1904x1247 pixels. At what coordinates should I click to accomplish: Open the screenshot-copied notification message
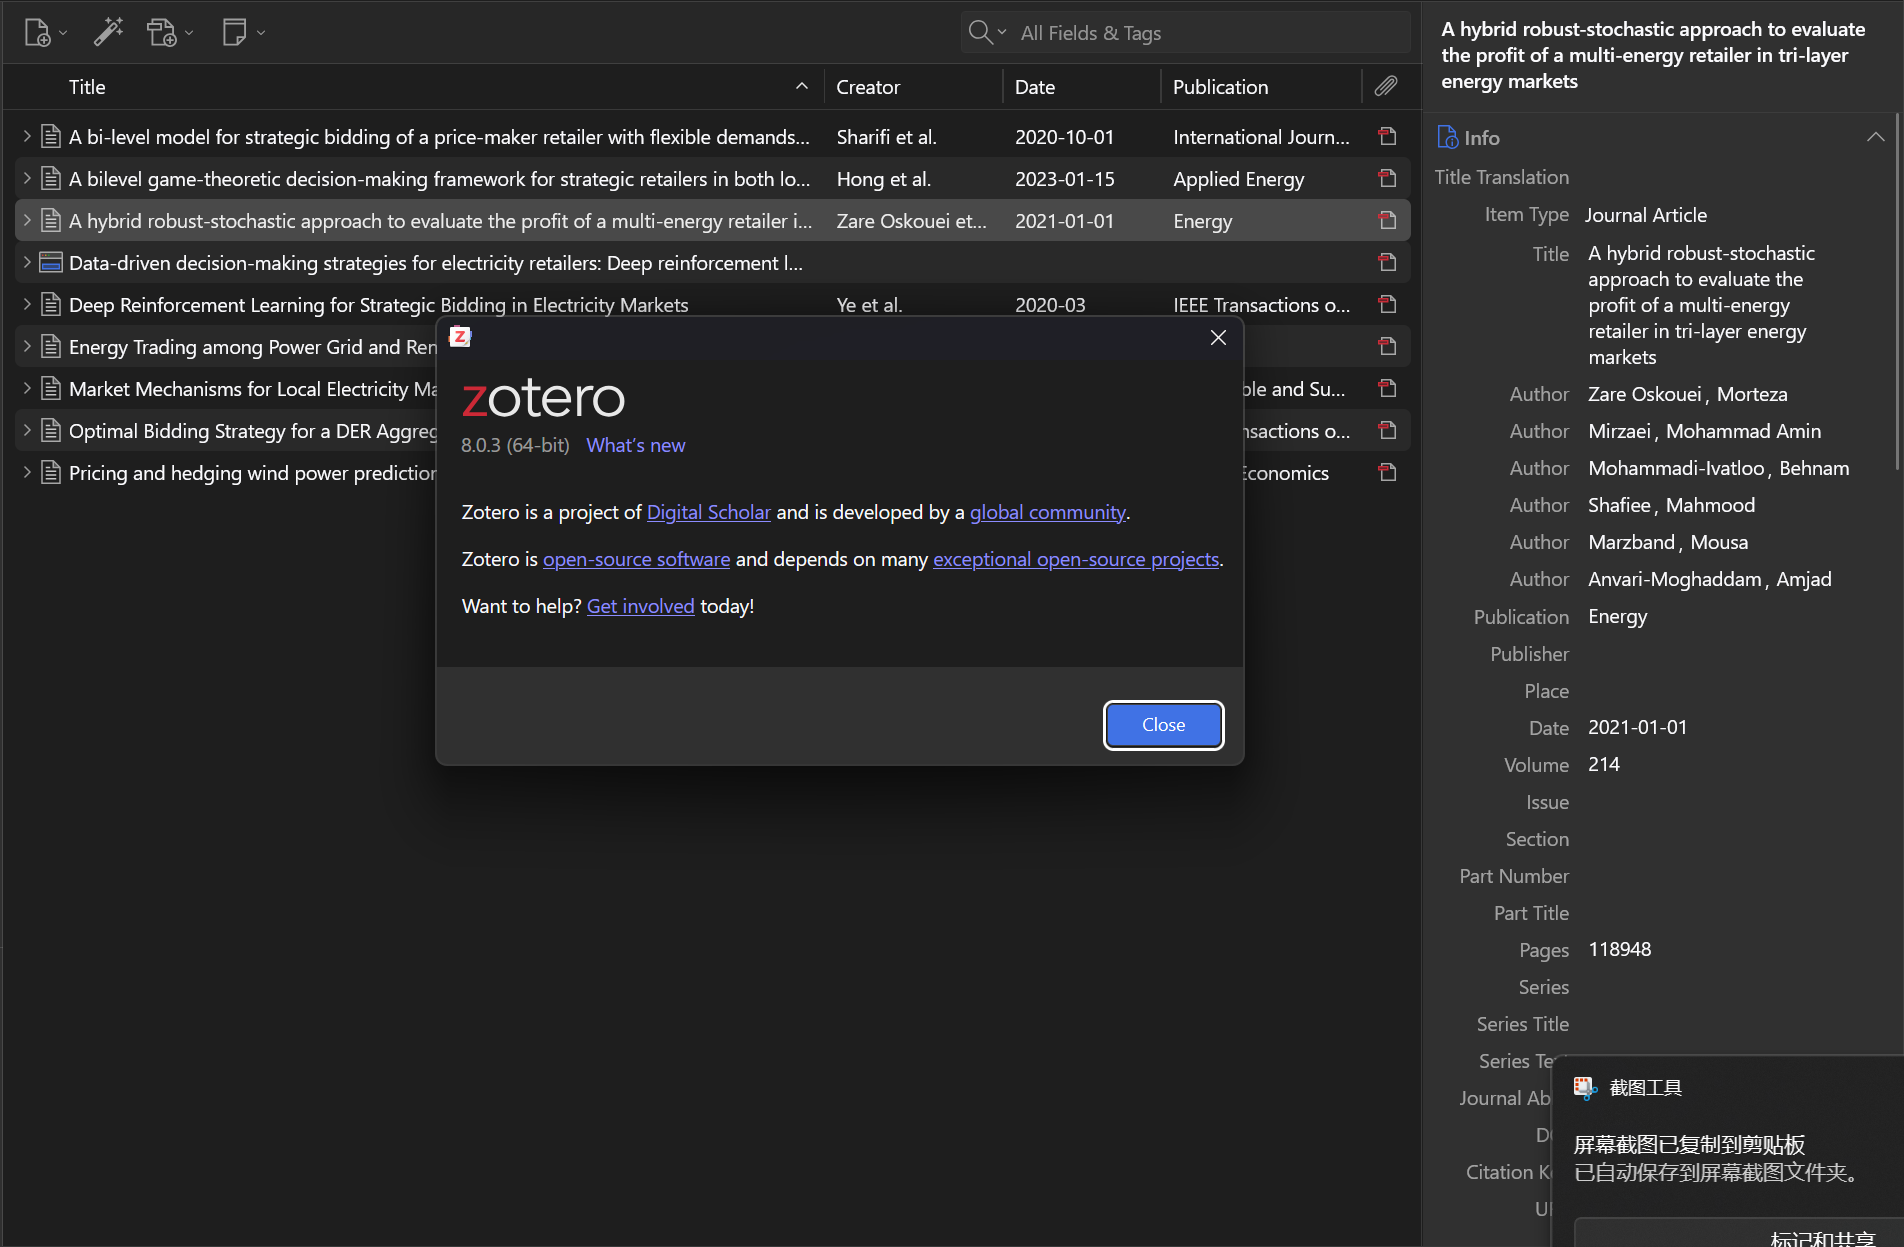(x=1716, y=1158)
